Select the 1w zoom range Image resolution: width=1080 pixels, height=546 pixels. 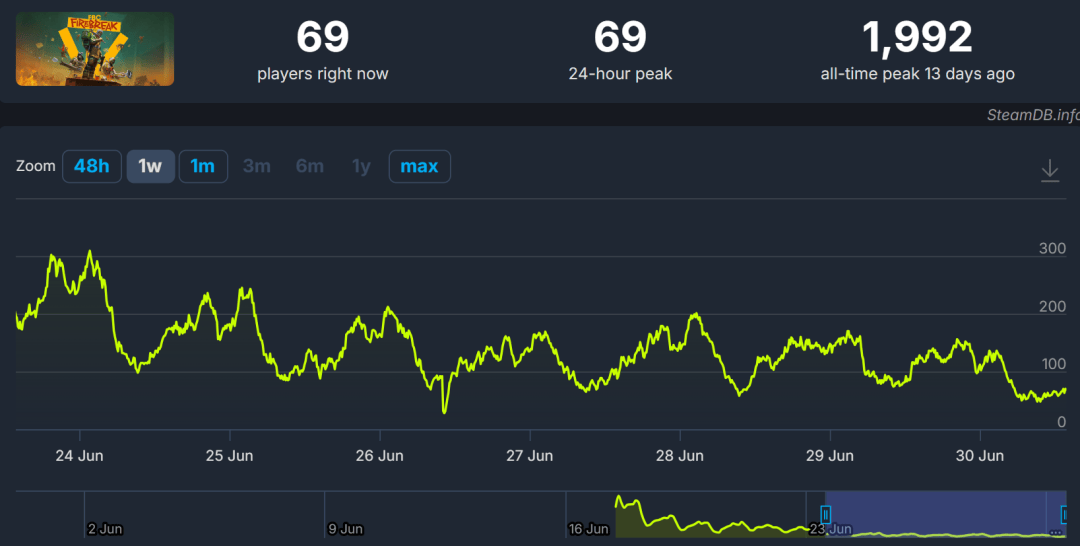pyautogui.click(x=150, y=167)
